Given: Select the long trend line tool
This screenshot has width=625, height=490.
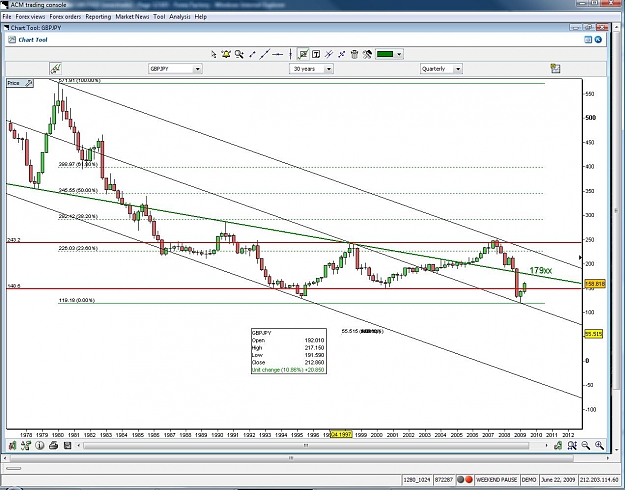Looking at the screenshot, I should pos(264,54).
